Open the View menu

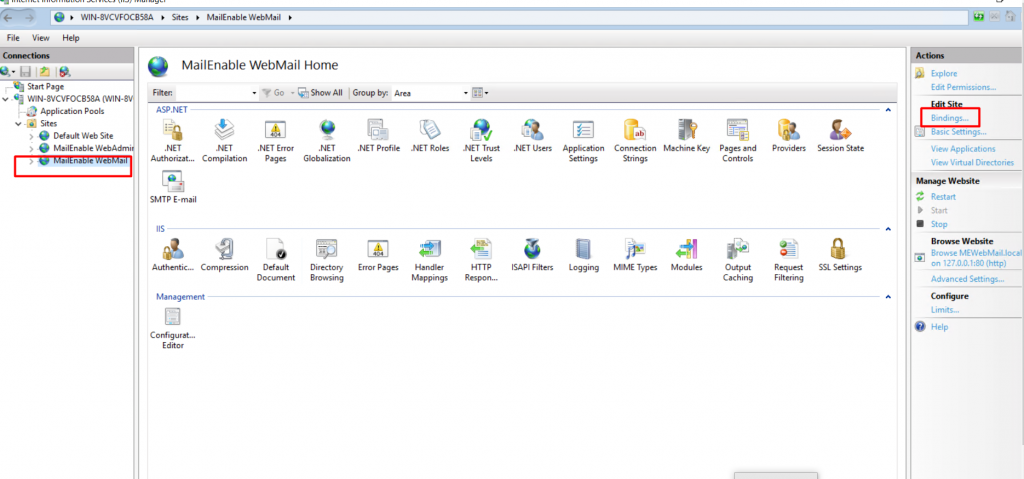[40, 39]
